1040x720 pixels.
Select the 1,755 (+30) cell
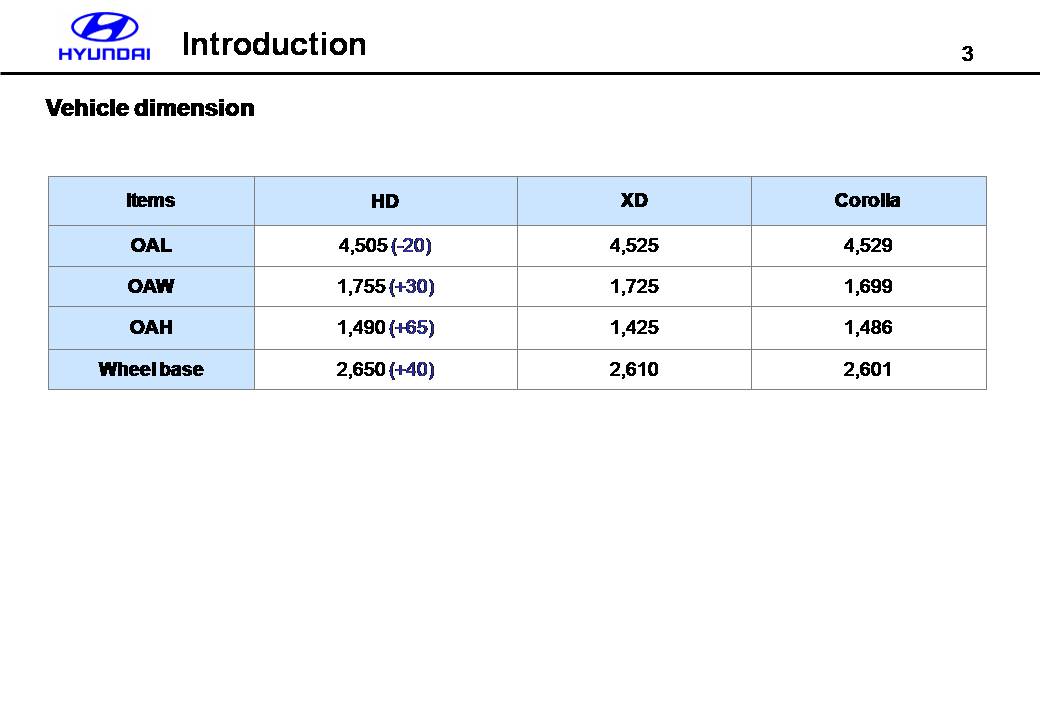(386, 287)
